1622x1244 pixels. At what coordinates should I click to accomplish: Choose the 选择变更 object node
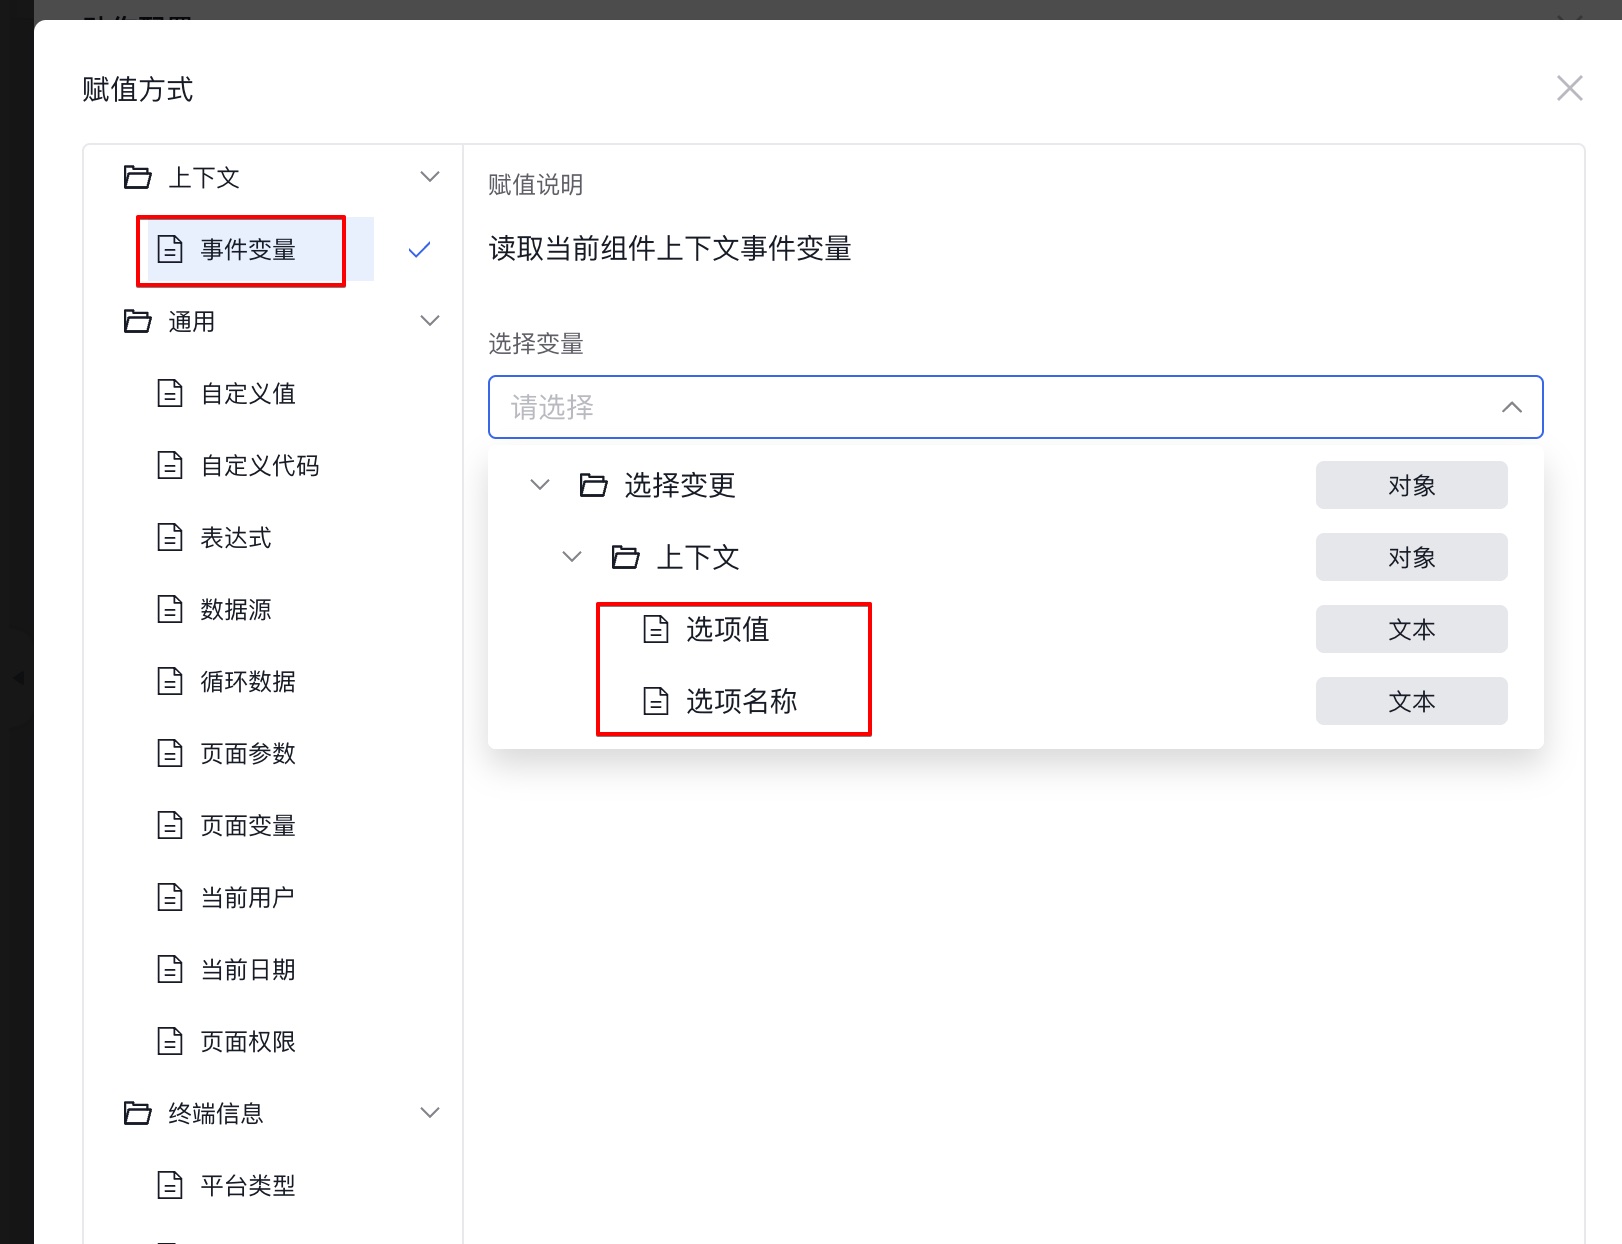click(x=680, y=485)
